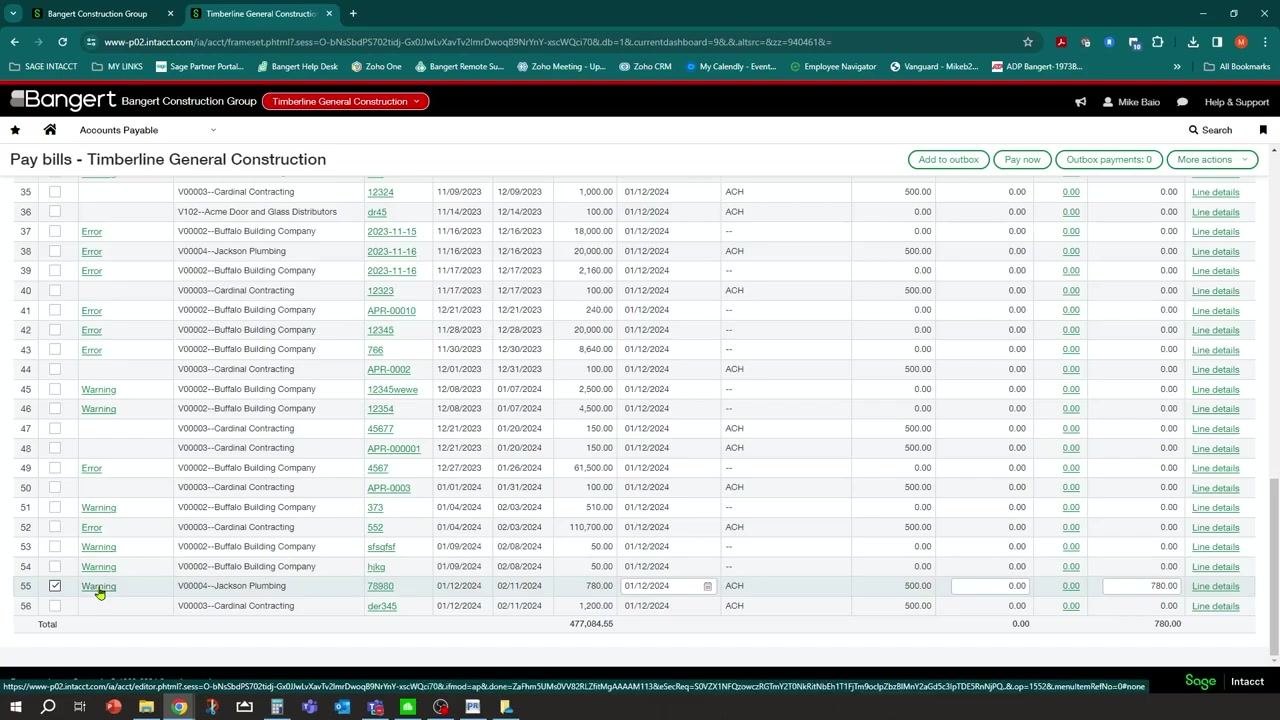Open Windows taskbar search
This screenshot has width=1280, height=720.
(48, 707)
